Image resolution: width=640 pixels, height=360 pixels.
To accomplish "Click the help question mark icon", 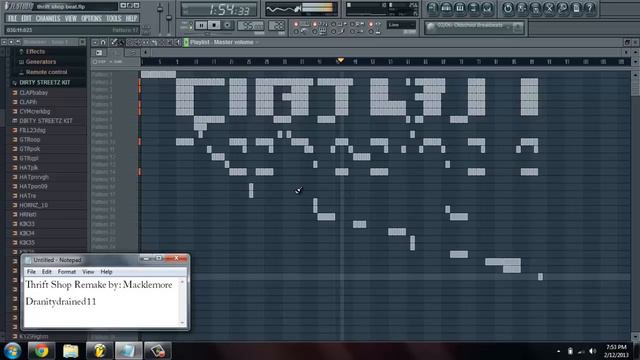I will tap(590, 8).
